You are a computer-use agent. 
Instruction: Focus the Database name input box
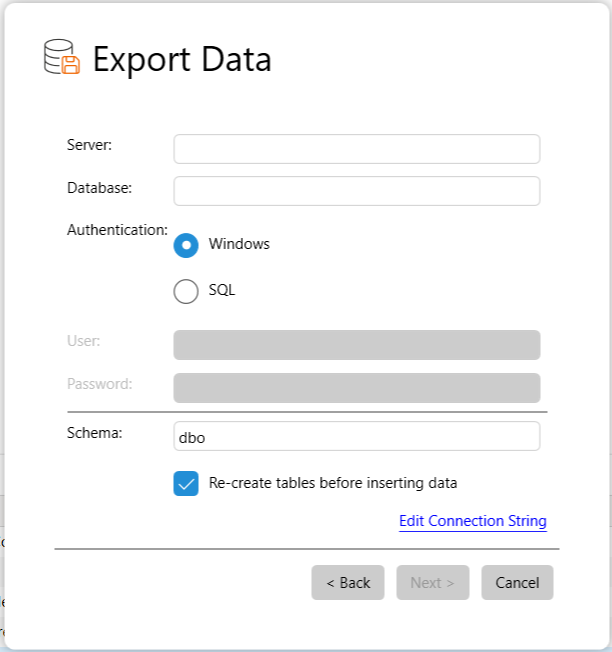coord(356,191)
